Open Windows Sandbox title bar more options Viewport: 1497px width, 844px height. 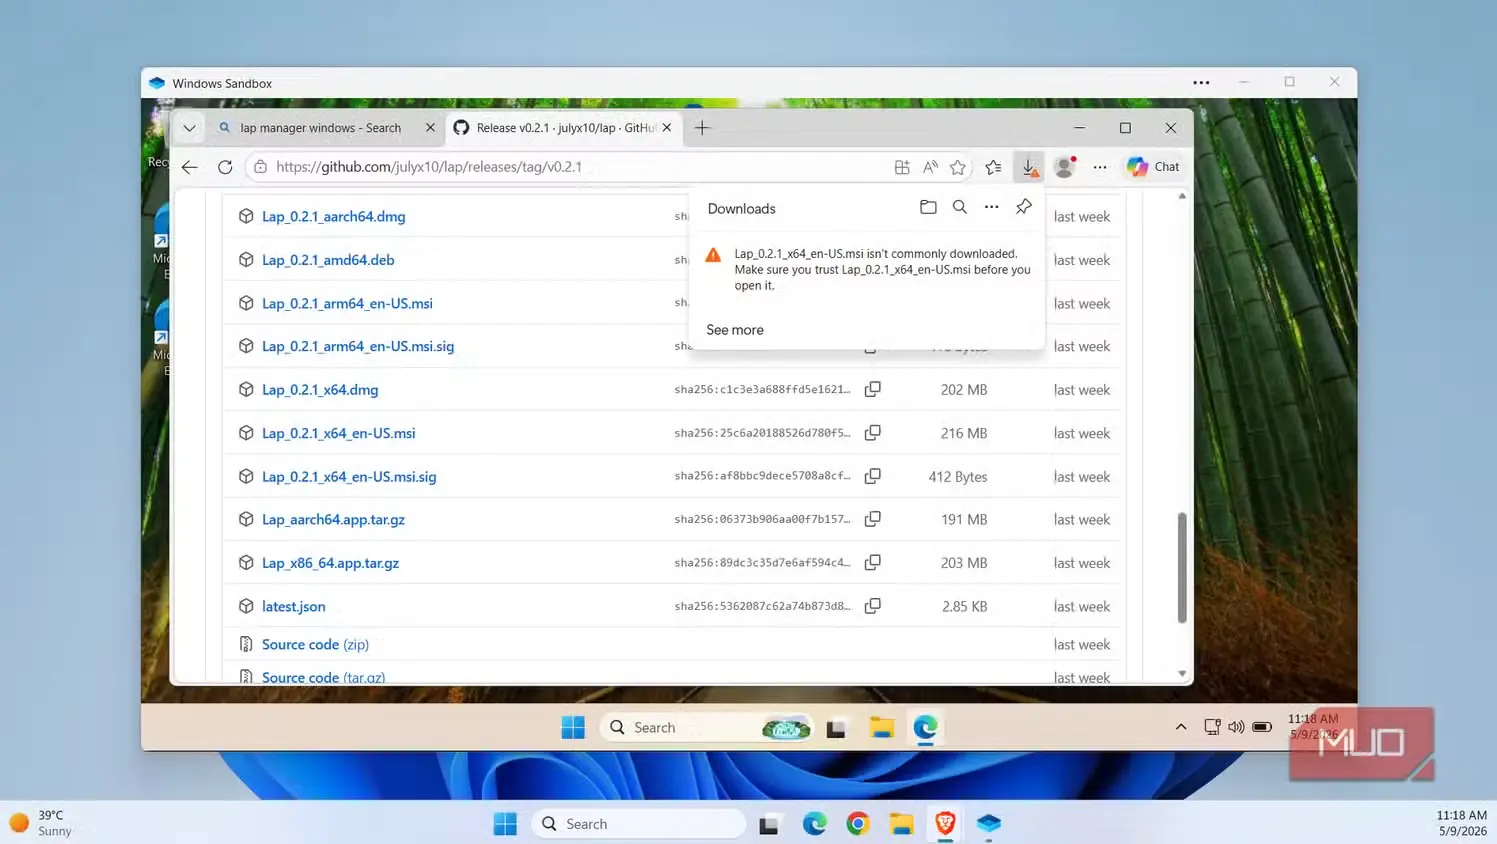(1201, 83)
